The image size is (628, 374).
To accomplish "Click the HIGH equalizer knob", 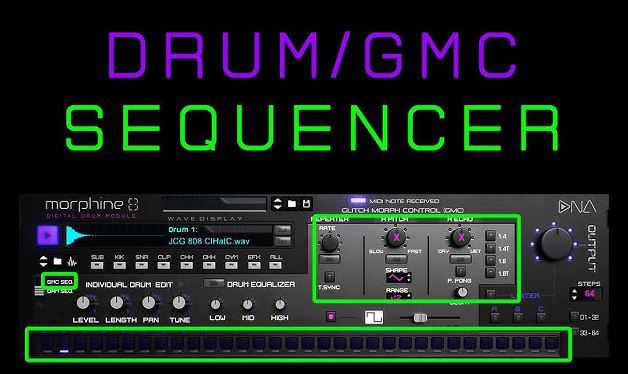I will (280, 305).
